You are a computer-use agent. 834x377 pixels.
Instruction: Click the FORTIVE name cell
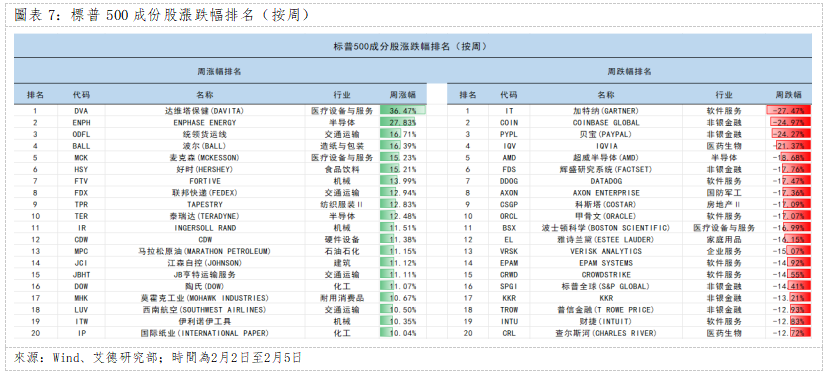pos(204,181)
